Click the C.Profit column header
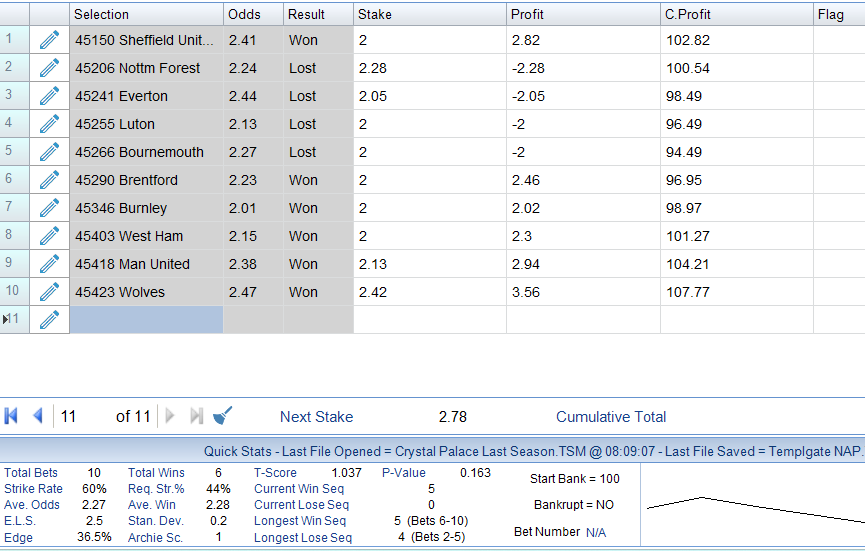This screenshot has width=865, height=551. [736, 14]
